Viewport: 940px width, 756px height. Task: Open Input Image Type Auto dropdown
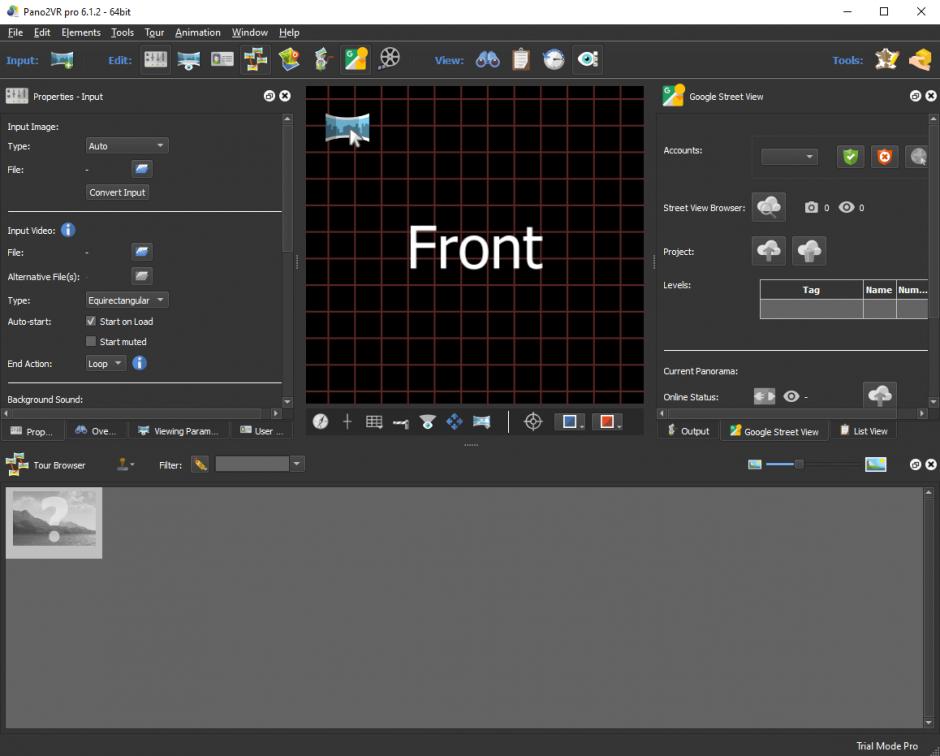127,146
